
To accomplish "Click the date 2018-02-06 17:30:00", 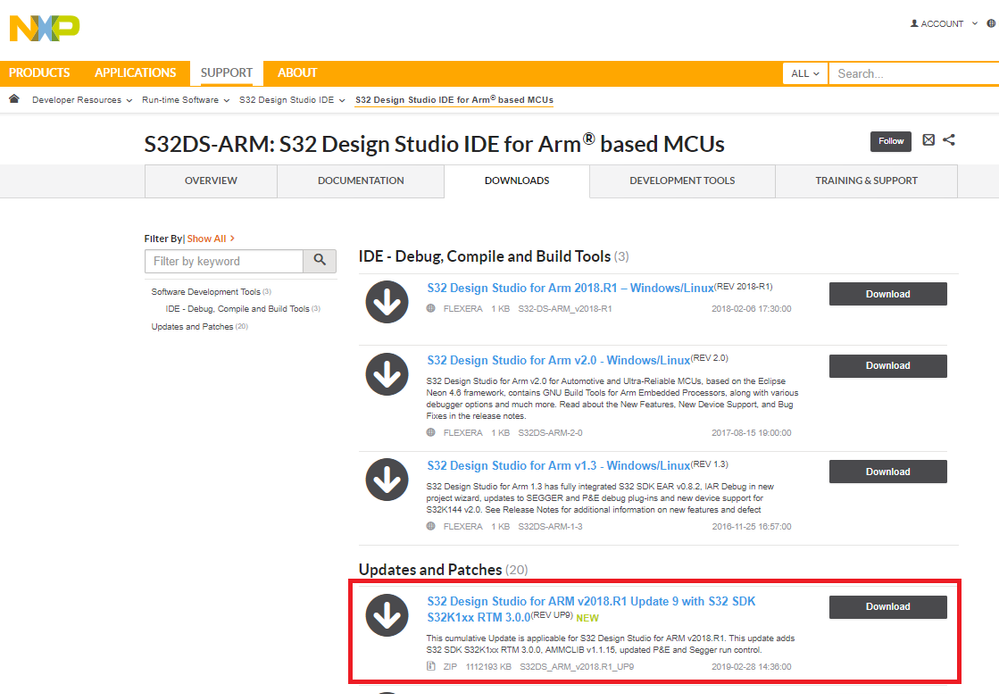I will point(751,309).
